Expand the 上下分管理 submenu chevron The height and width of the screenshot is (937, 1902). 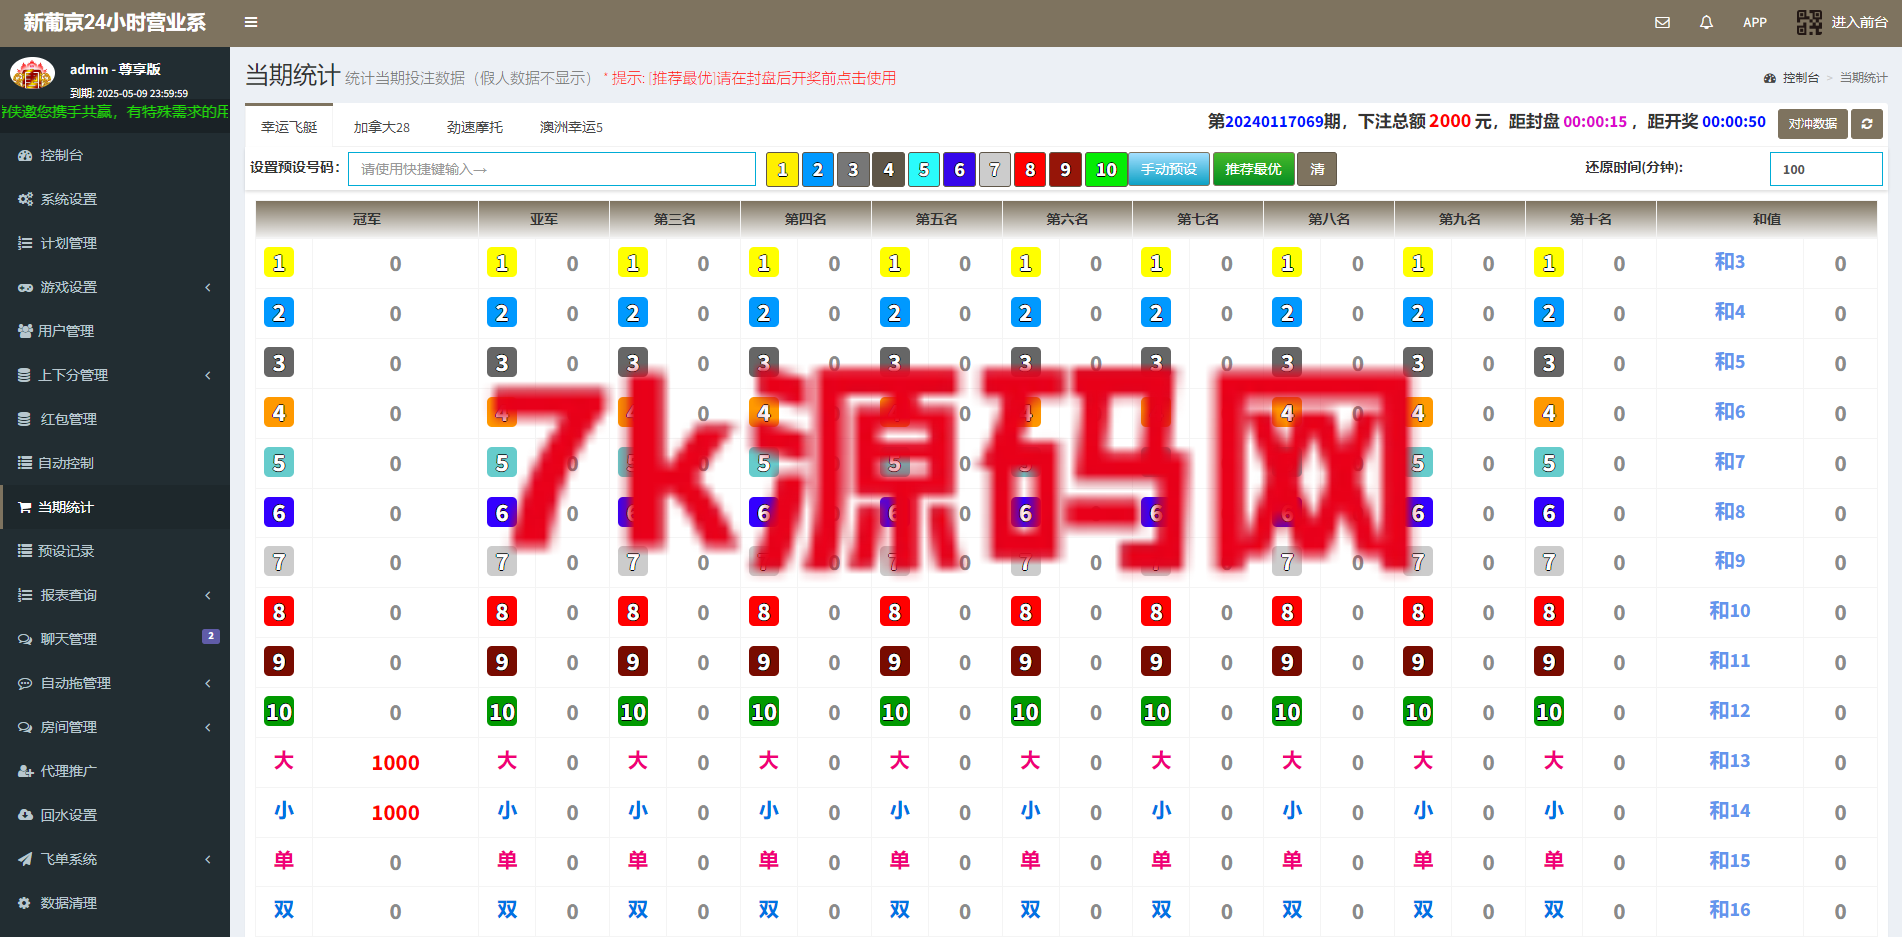(x=208, y=375)
